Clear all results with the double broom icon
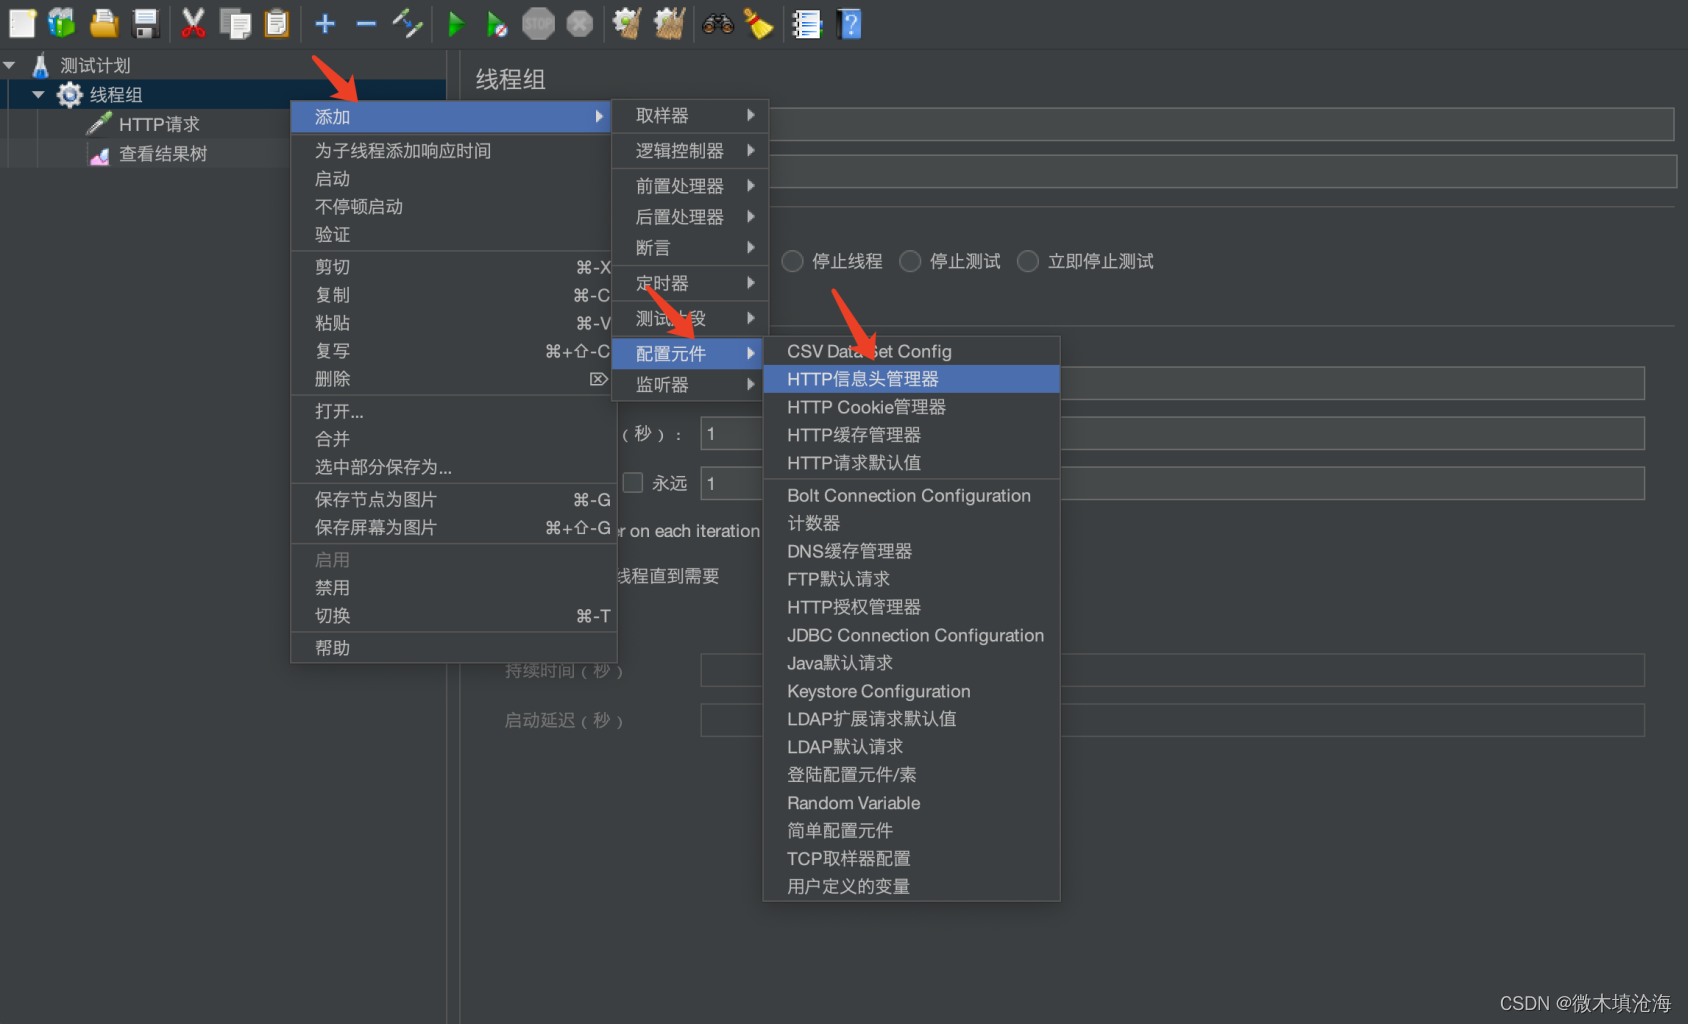Screen dimensions: 1688x1024 (669, 23)
